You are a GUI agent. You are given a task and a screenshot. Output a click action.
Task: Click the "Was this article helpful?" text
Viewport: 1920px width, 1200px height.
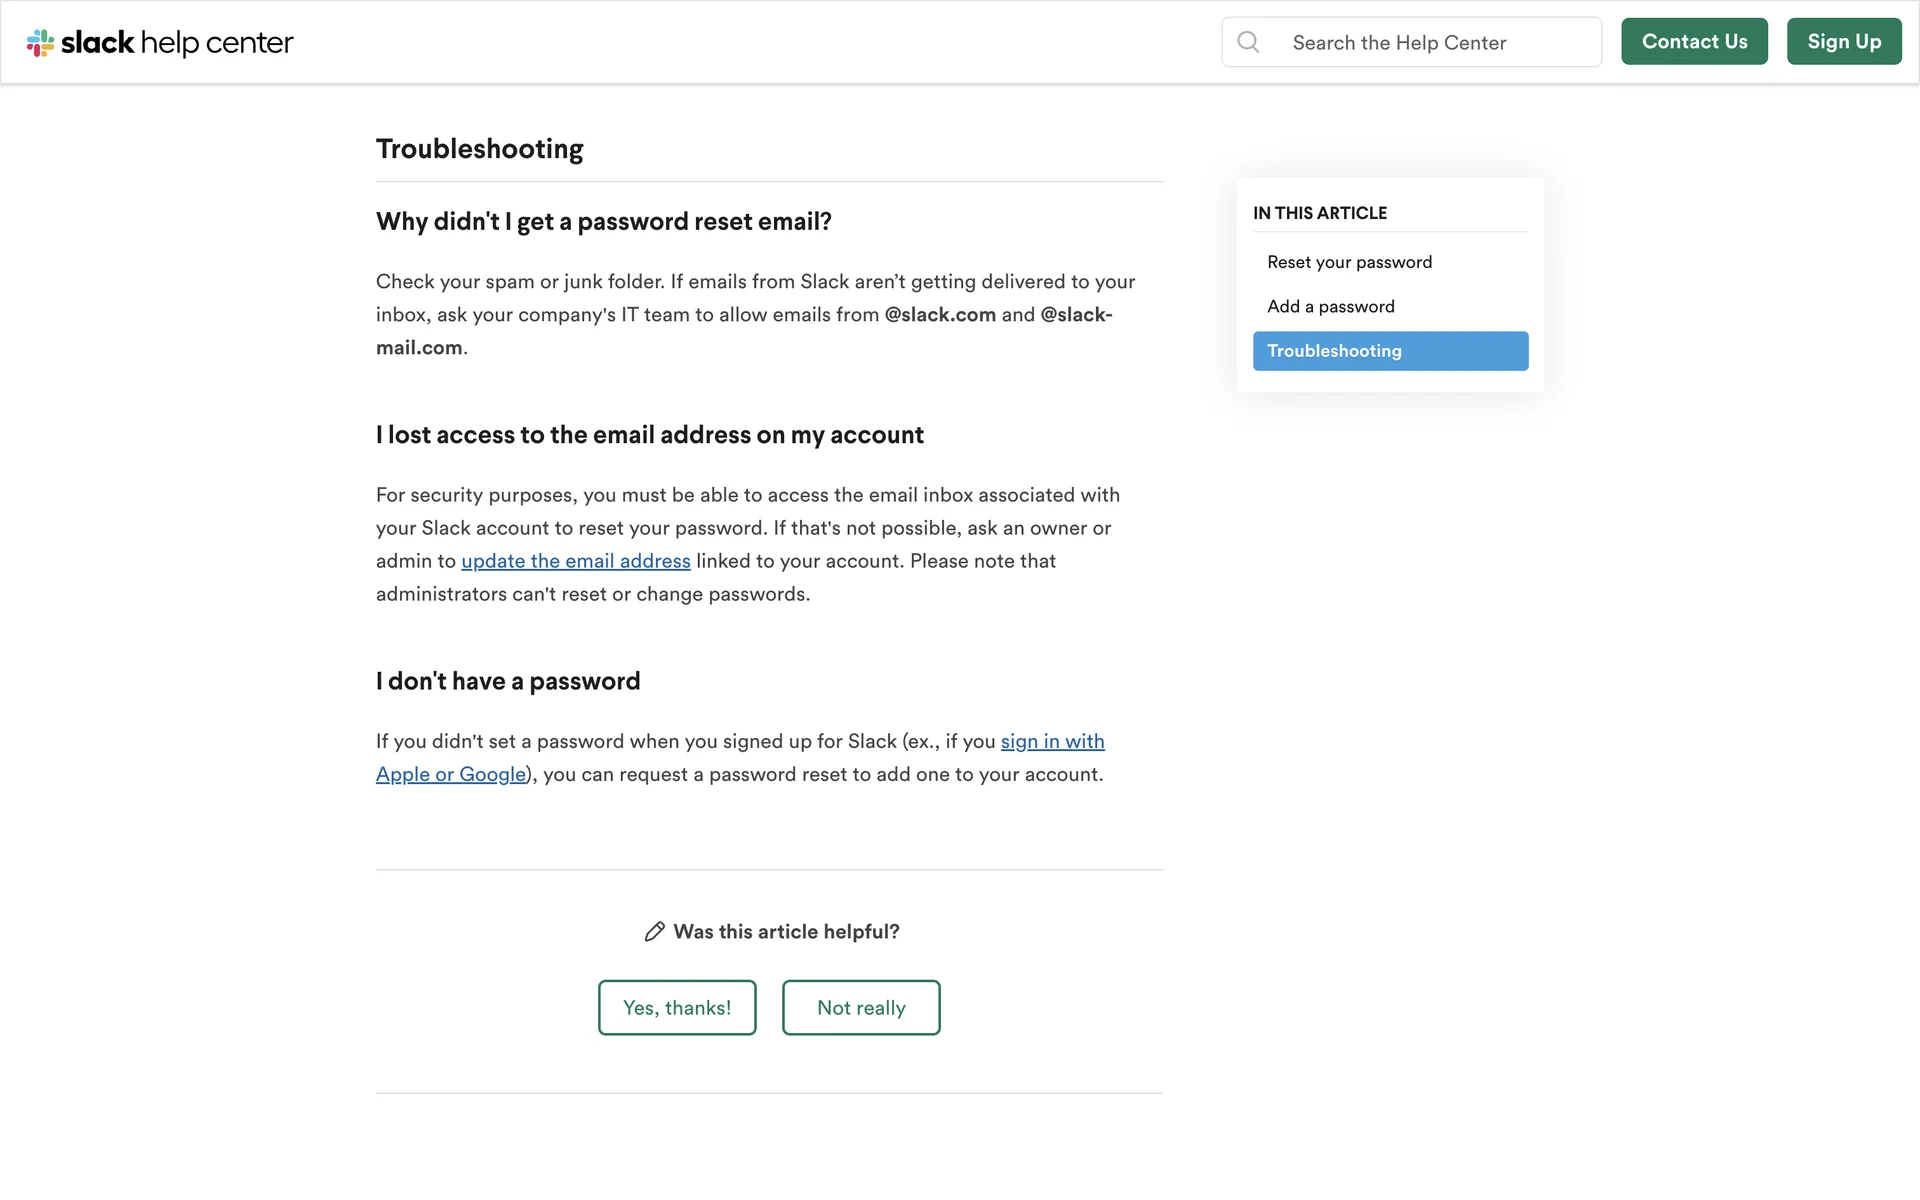[x=786, y=932]
